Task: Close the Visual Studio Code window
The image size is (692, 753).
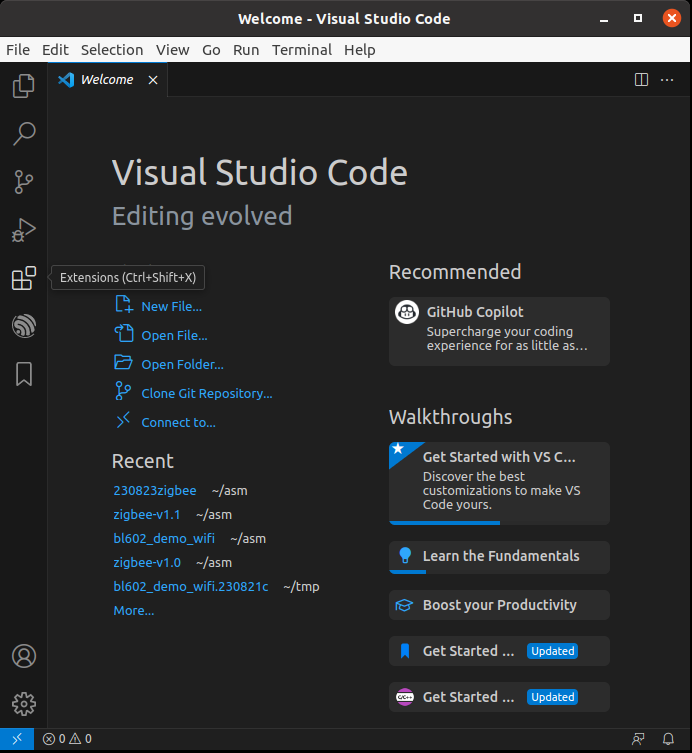Action: click(x=671, y=18)
